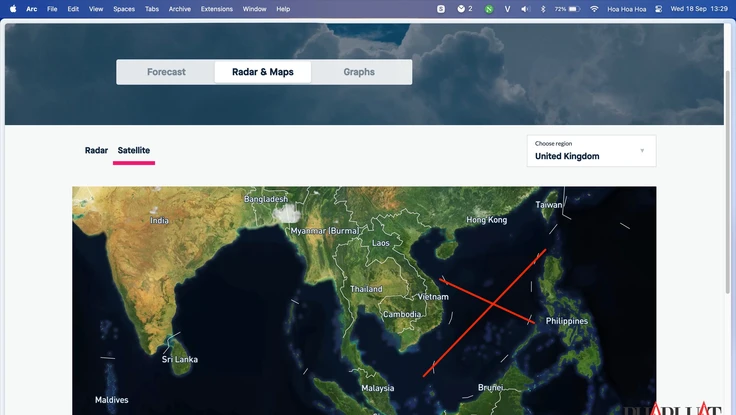Click the Myanmar (Burma) label on map

tap(325, 231)
